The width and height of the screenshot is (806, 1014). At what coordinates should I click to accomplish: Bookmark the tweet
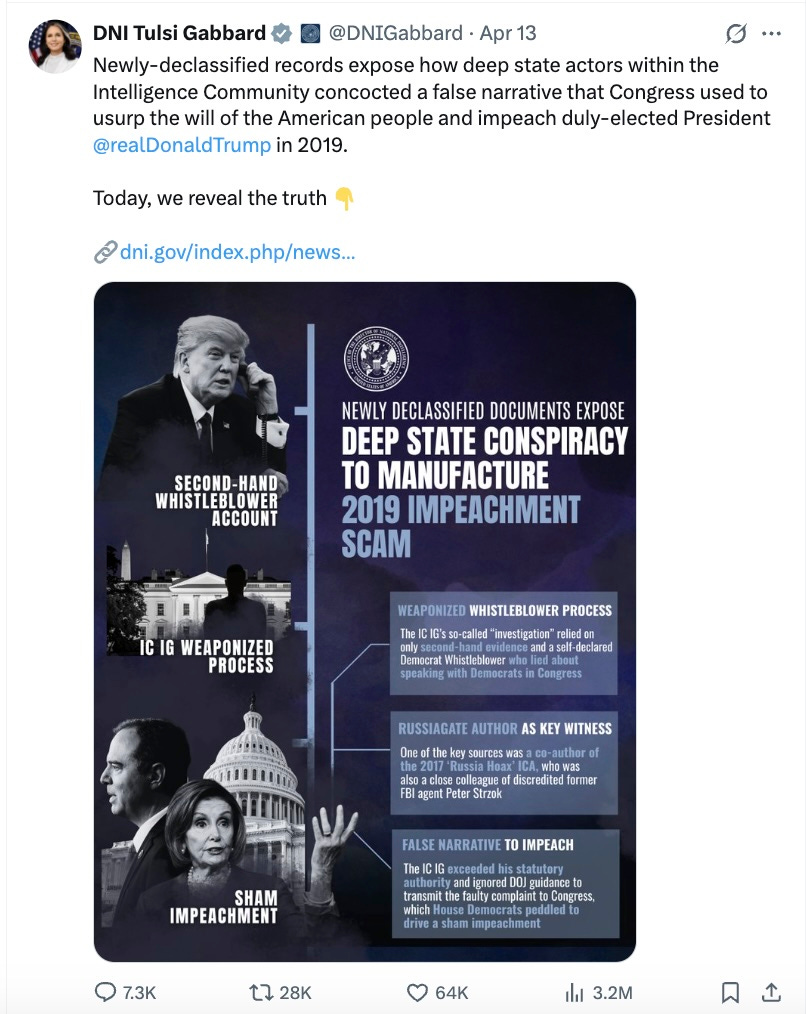point(732,993)
